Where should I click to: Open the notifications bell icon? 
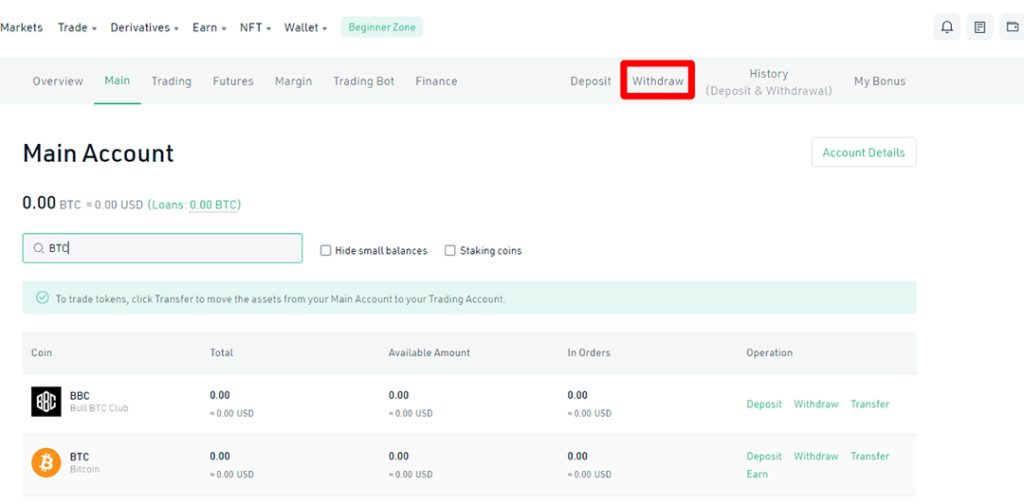click(x=947, y=27)
